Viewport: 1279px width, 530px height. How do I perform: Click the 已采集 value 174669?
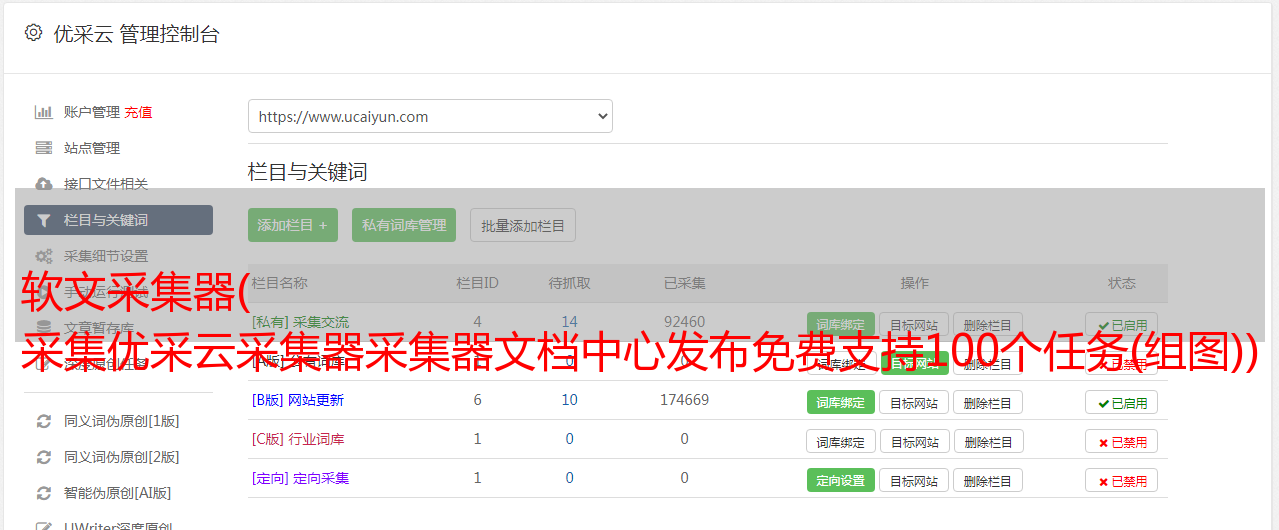(684, 400)
